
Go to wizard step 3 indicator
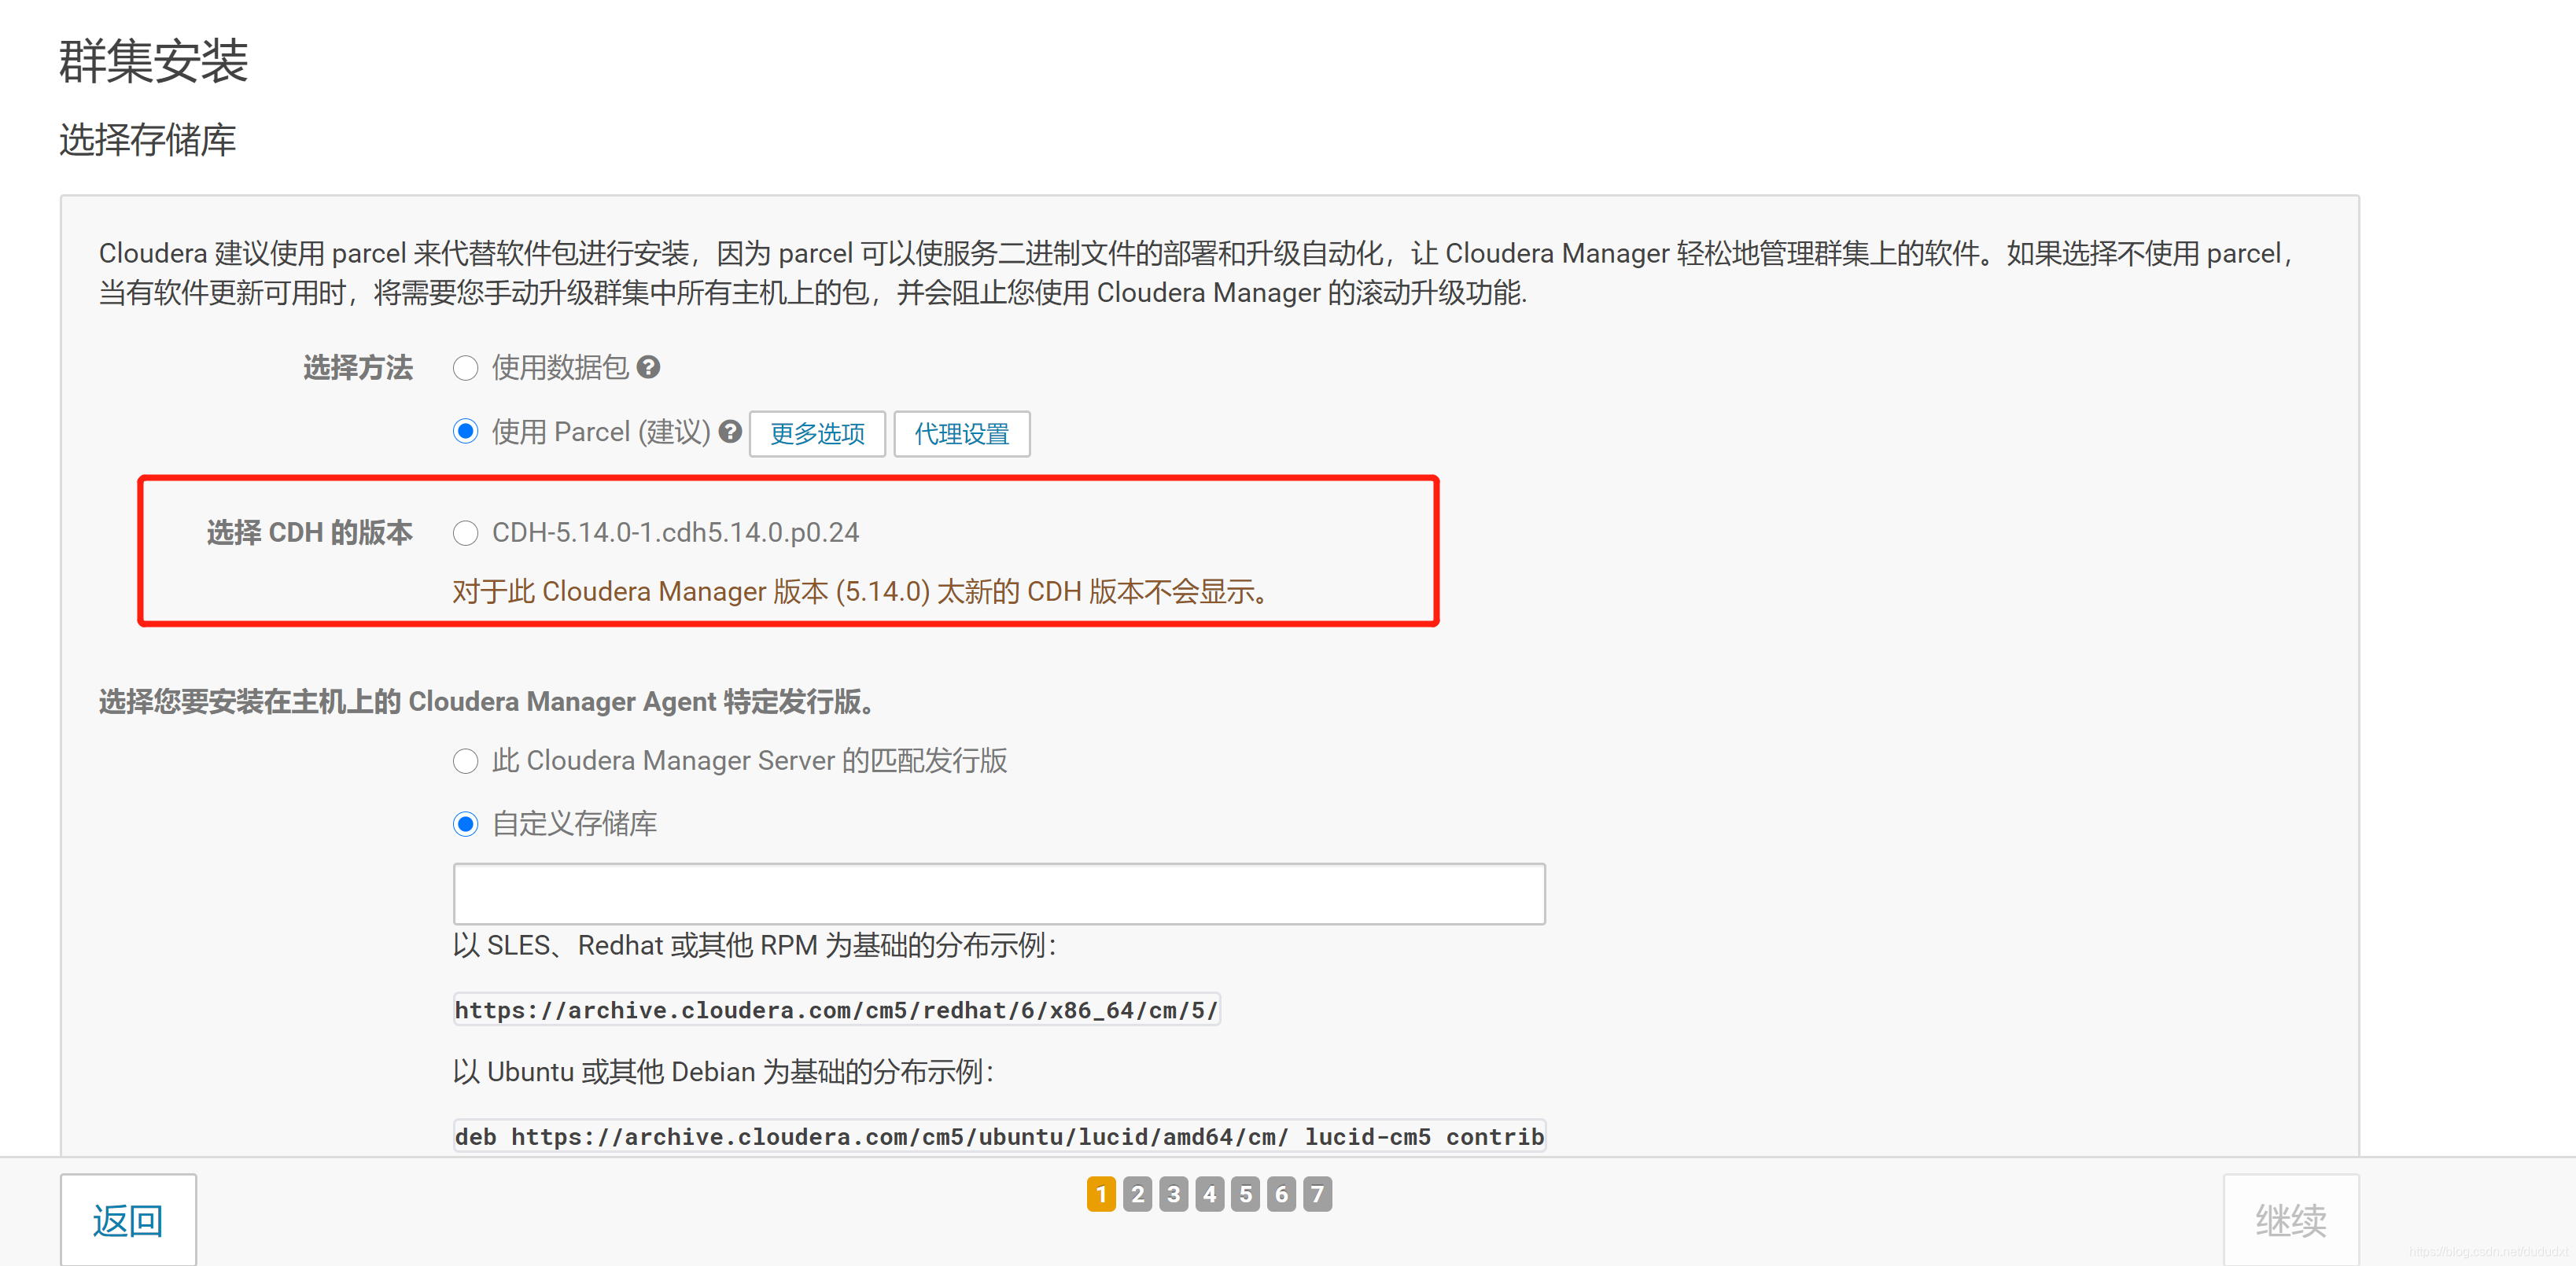pos(1173,1193)
